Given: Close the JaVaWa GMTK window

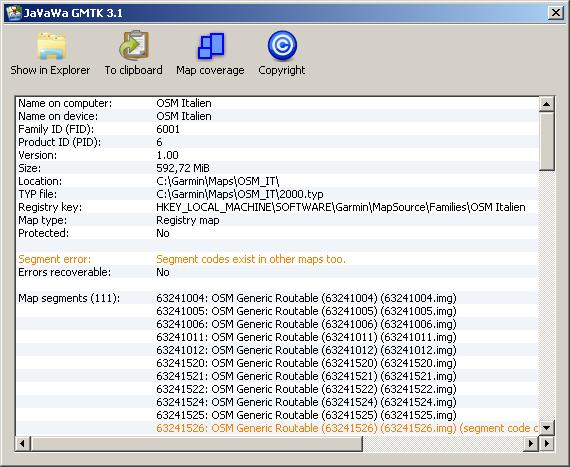Looking at the screenshot, I should coord(556,13).
